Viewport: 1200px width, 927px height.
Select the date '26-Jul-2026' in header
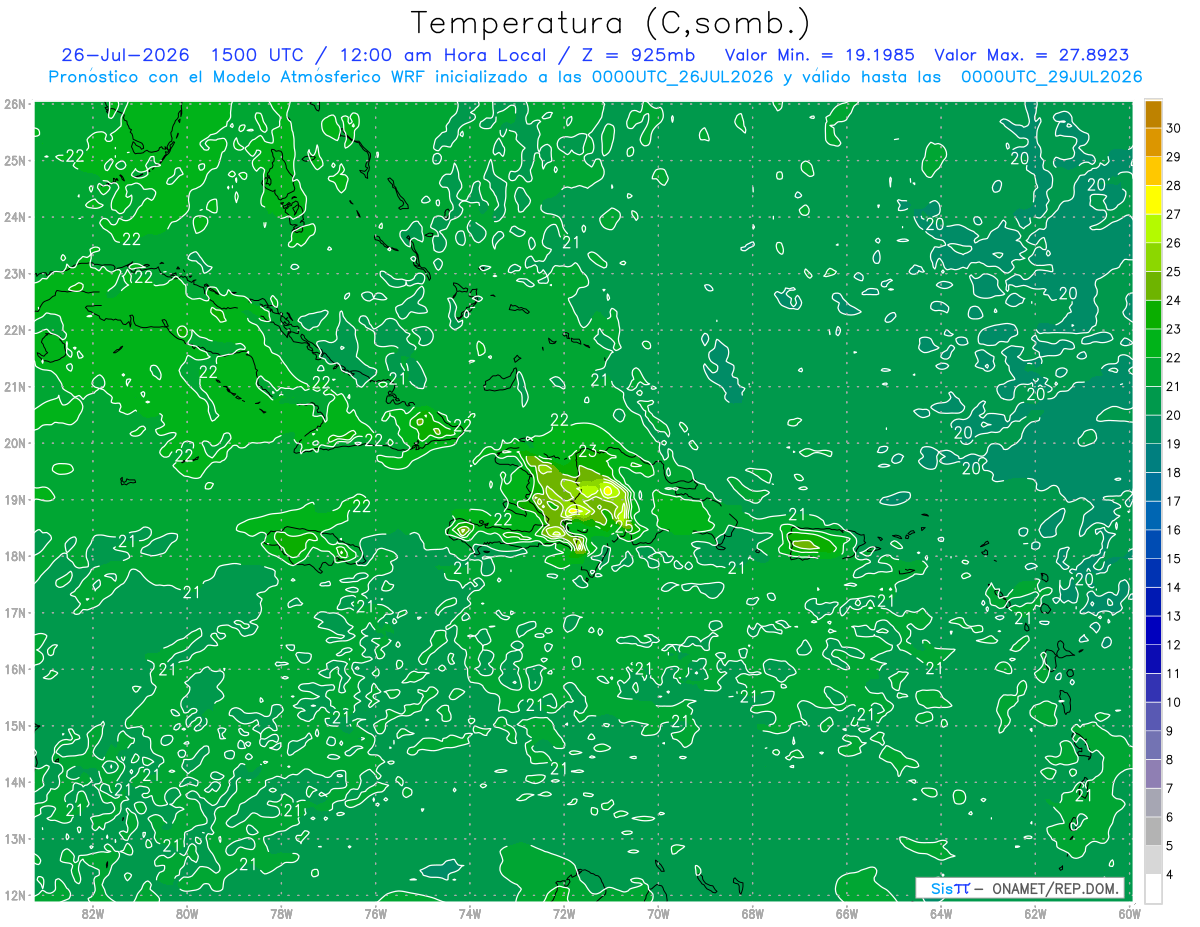[x=127, y=55]
